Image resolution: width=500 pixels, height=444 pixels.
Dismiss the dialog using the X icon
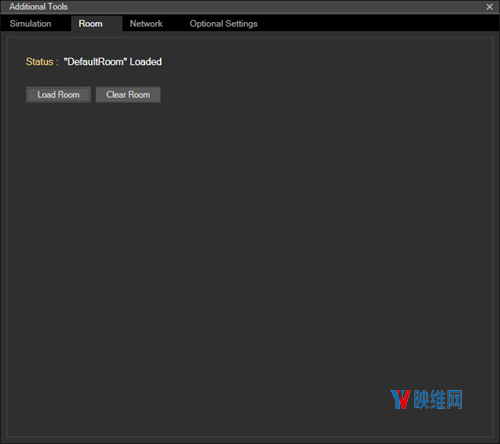click(489, 7)
